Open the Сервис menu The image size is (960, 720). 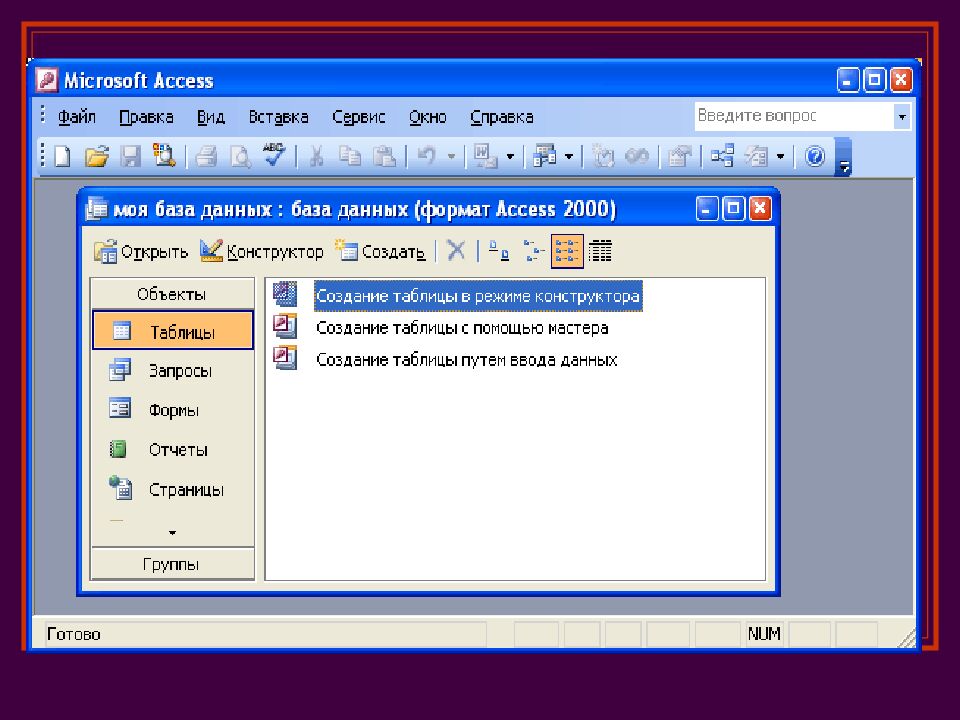[358, 117]
